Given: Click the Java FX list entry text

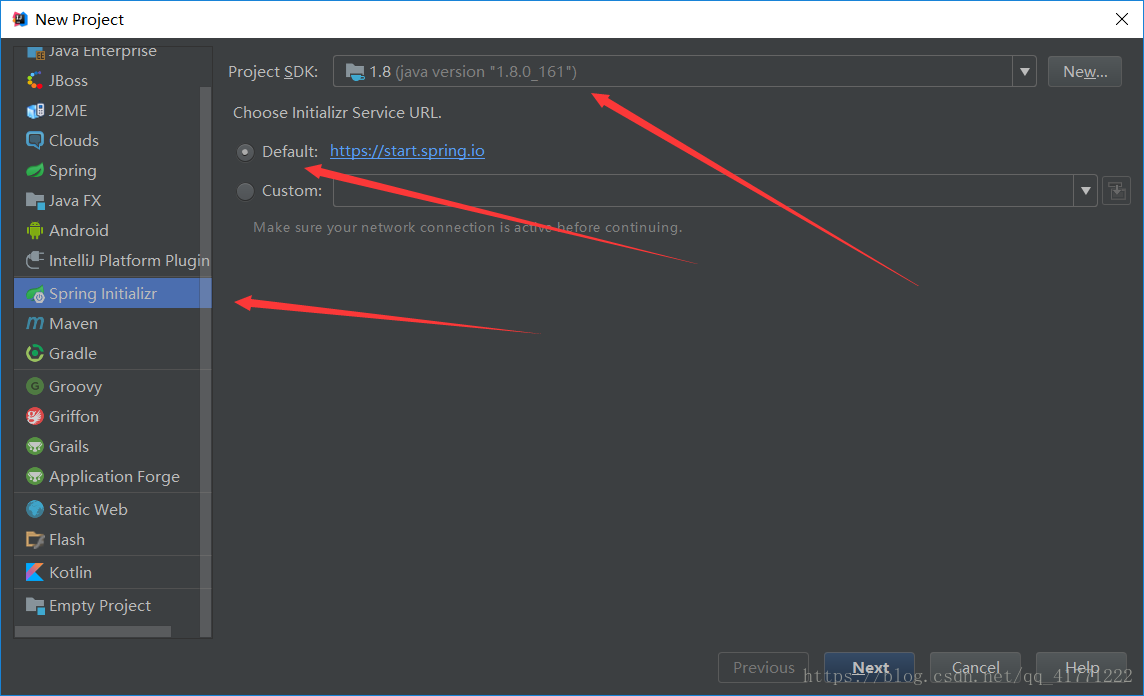Looking at the screenshot, I should [x=75, y=201].
